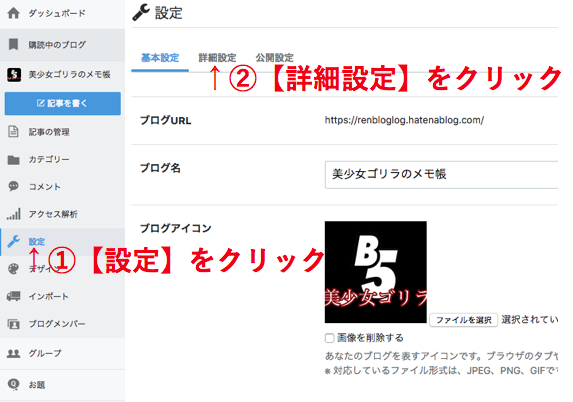The width and height of the screenshot is (573, 402).
Task: Click the ブログ名 text field
Action: [x=441, y=175]
